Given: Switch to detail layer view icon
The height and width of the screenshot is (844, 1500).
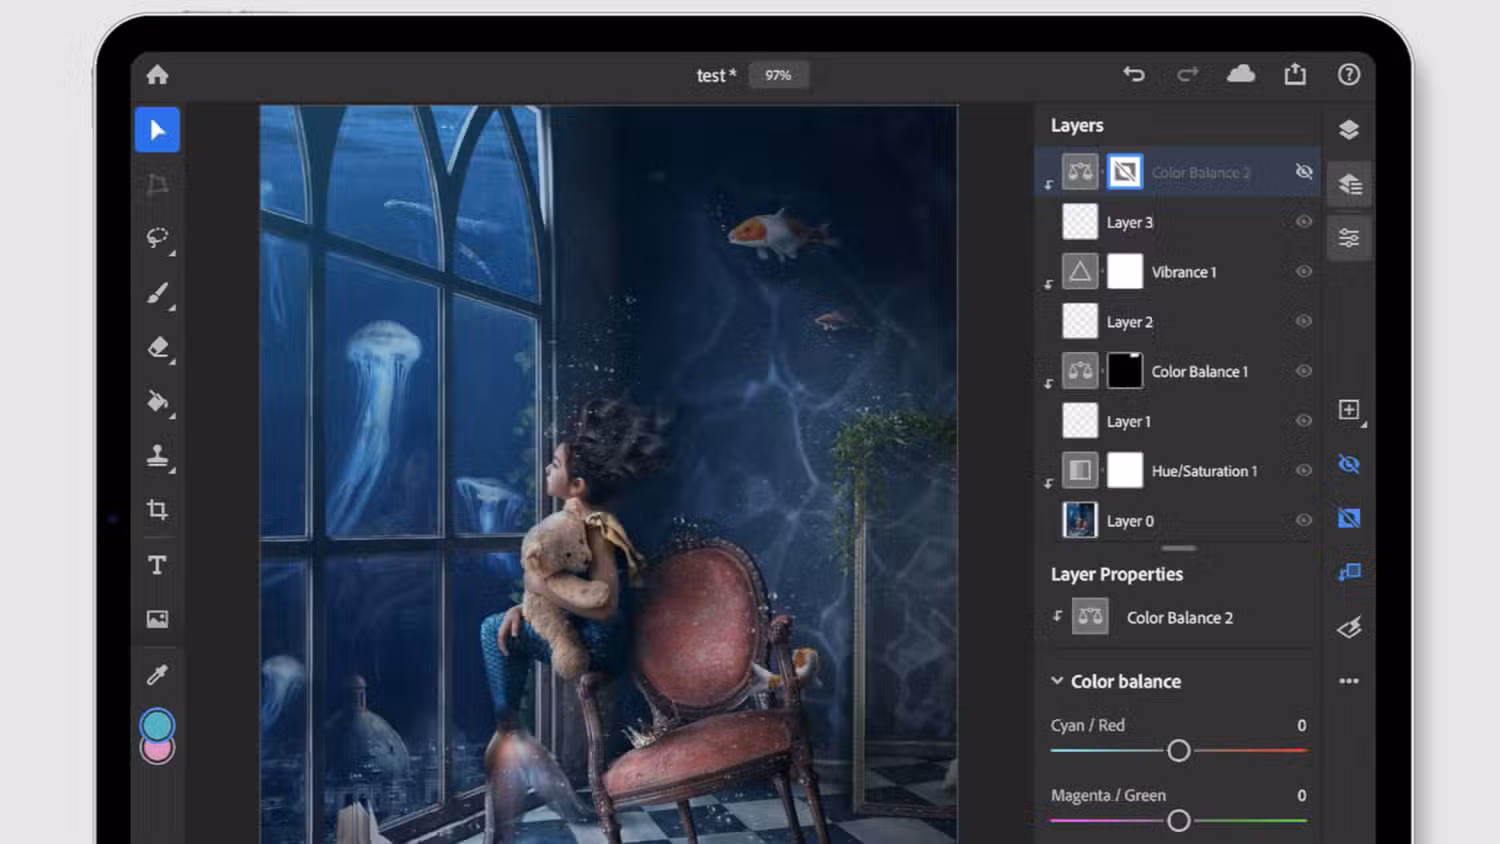Looking at the screenshot, I should pyautogui.click(x=1349, y=184).
